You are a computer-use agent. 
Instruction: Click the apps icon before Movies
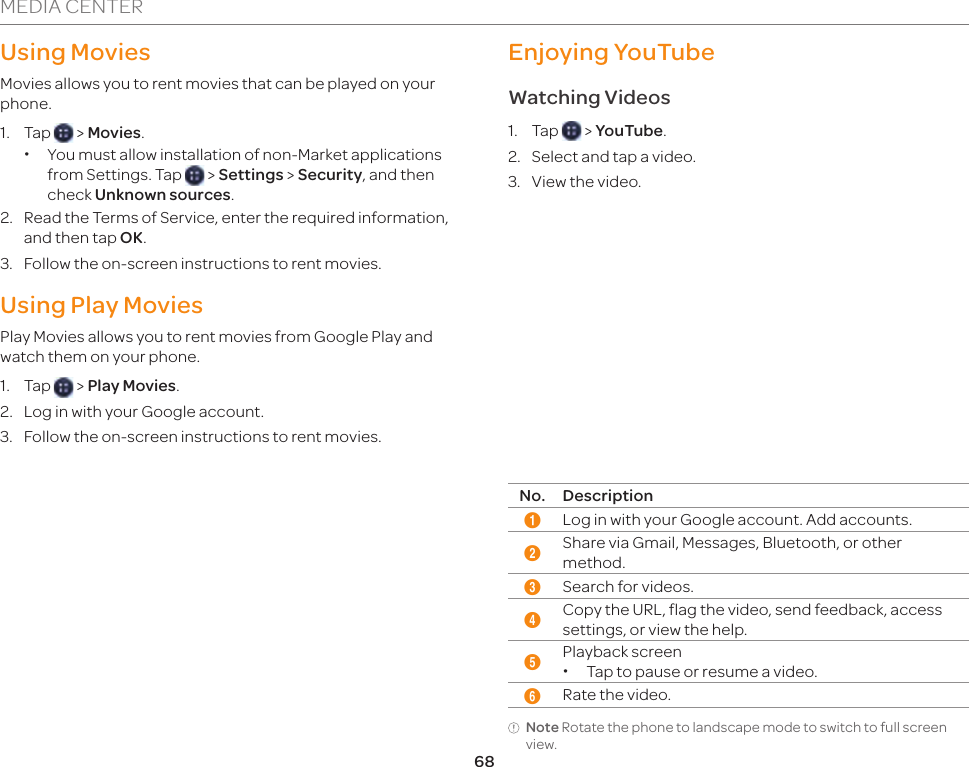point(63,133)
